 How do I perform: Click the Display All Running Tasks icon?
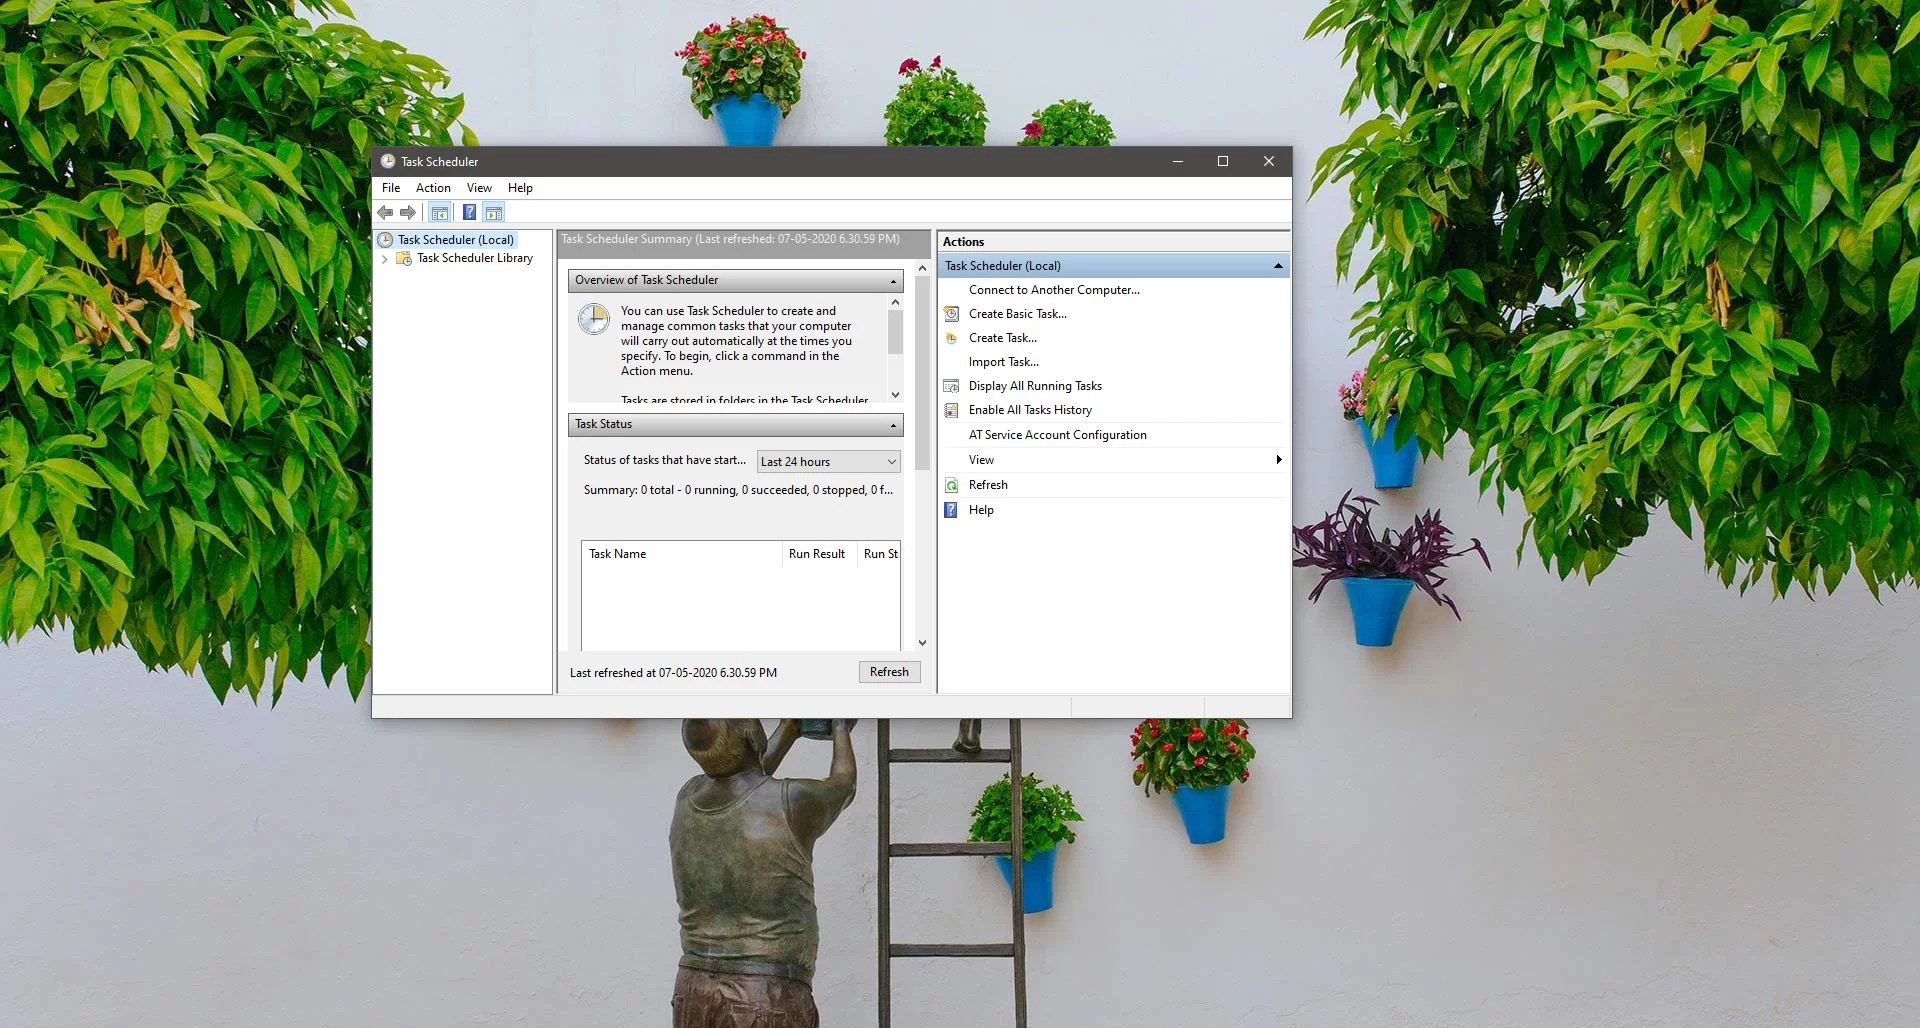951,385
